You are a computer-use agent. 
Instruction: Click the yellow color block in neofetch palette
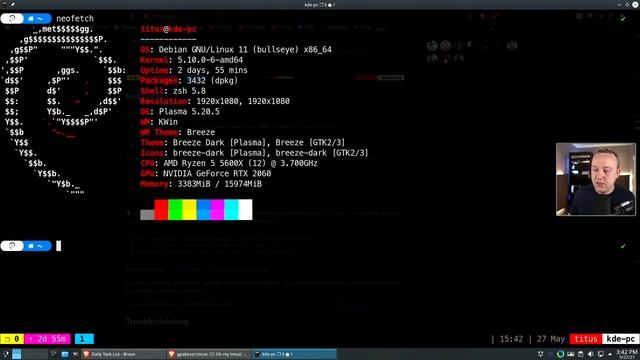(x=189, y=209)
